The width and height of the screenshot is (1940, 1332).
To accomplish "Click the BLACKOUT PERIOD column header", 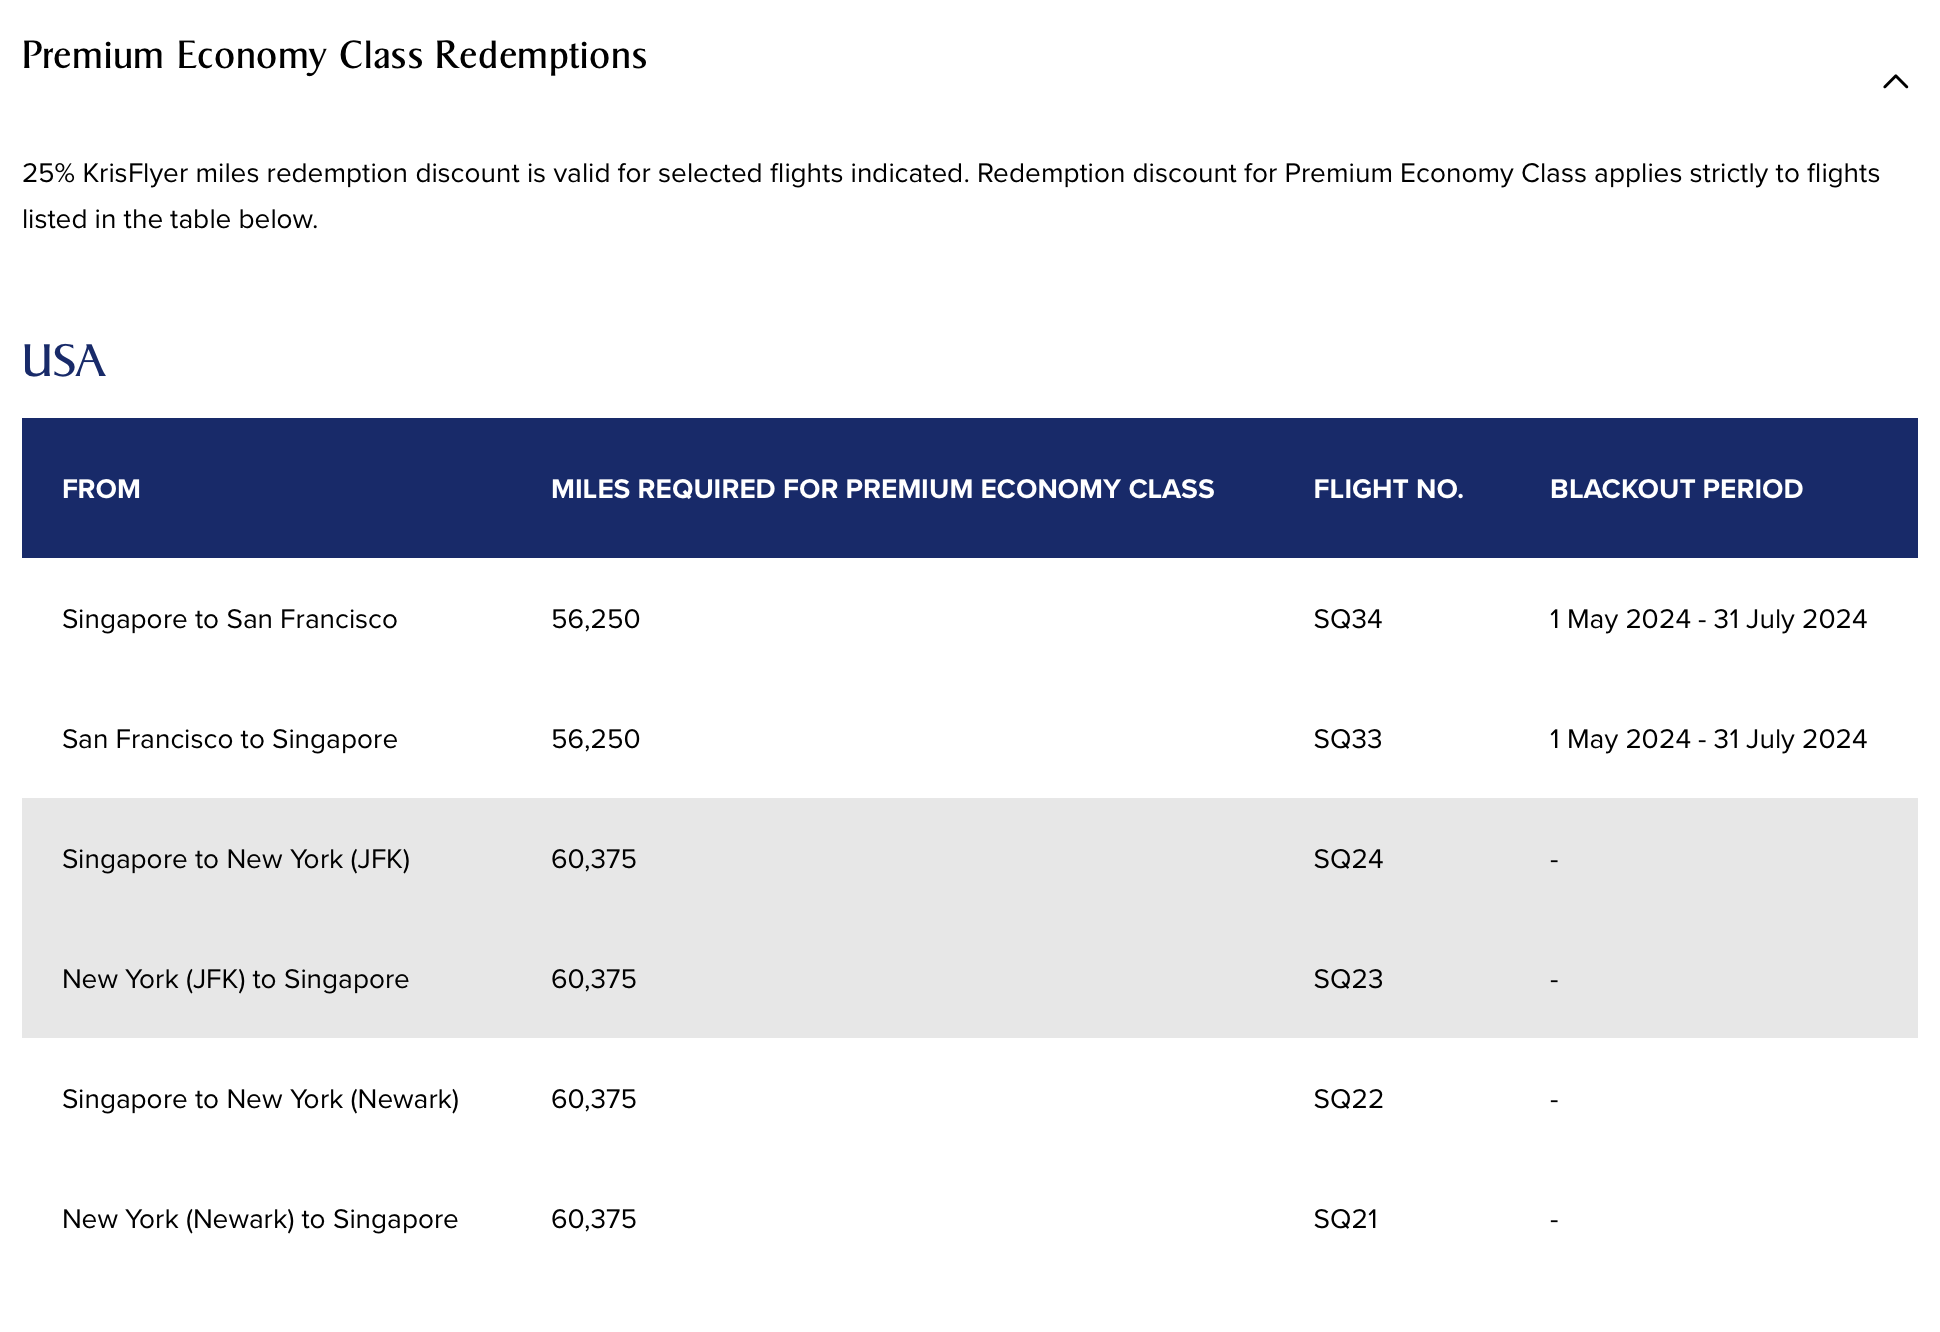I will click(x=1676, y=489).
